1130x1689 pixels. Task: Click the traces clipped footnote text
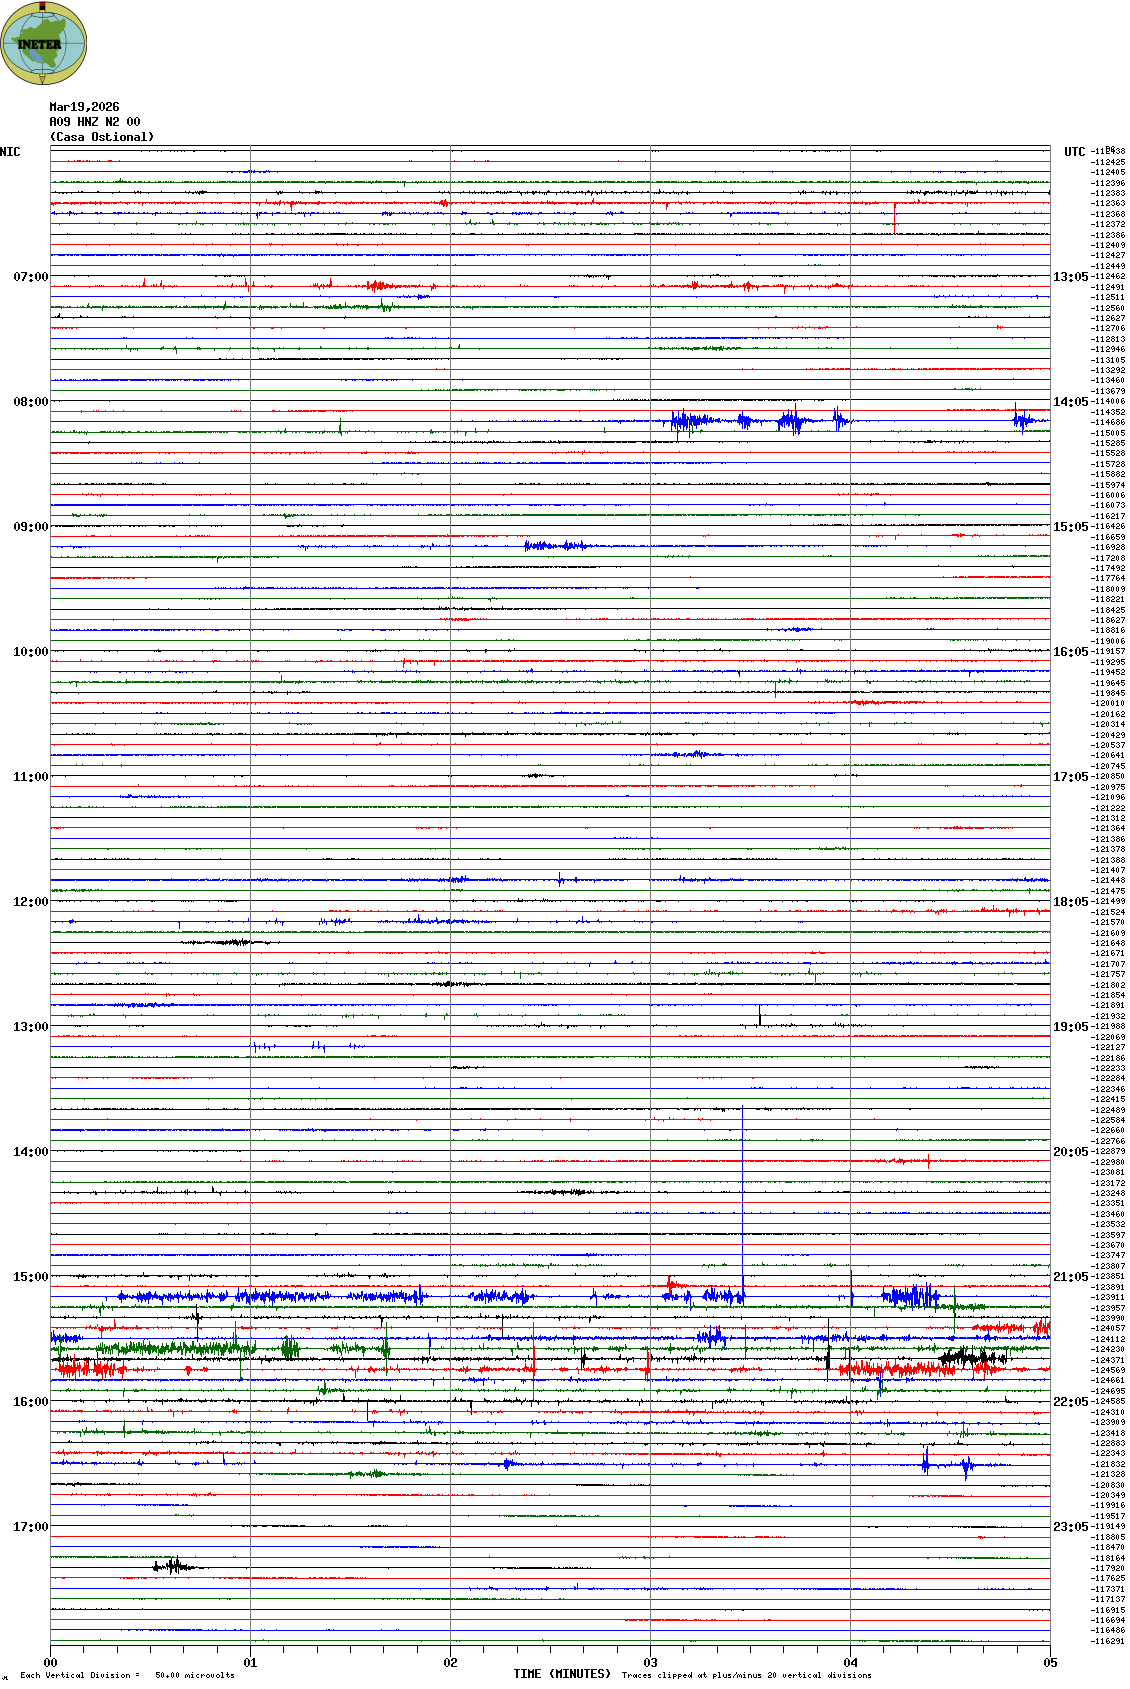pyautogui.click(x=746, y=1675)
